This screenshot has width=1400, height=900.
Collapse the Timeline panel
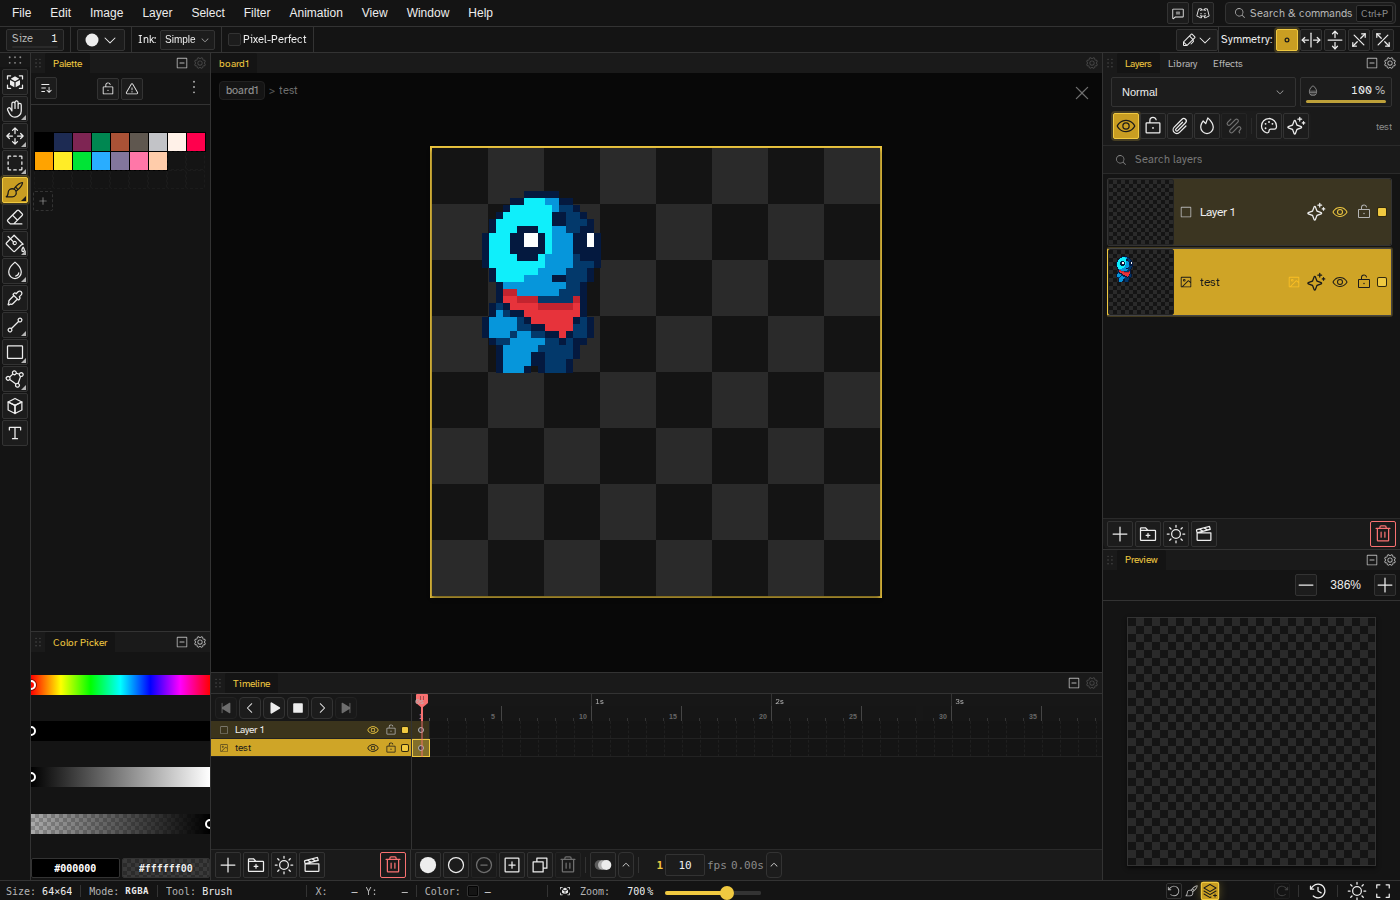pos(1074,683)
